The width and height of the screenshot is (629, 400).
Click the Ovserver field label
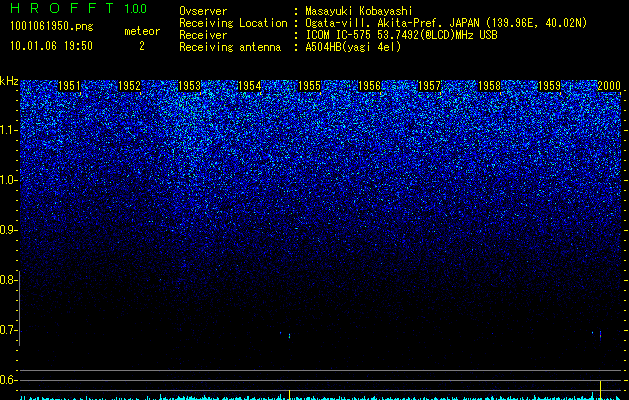coord(203,11)
